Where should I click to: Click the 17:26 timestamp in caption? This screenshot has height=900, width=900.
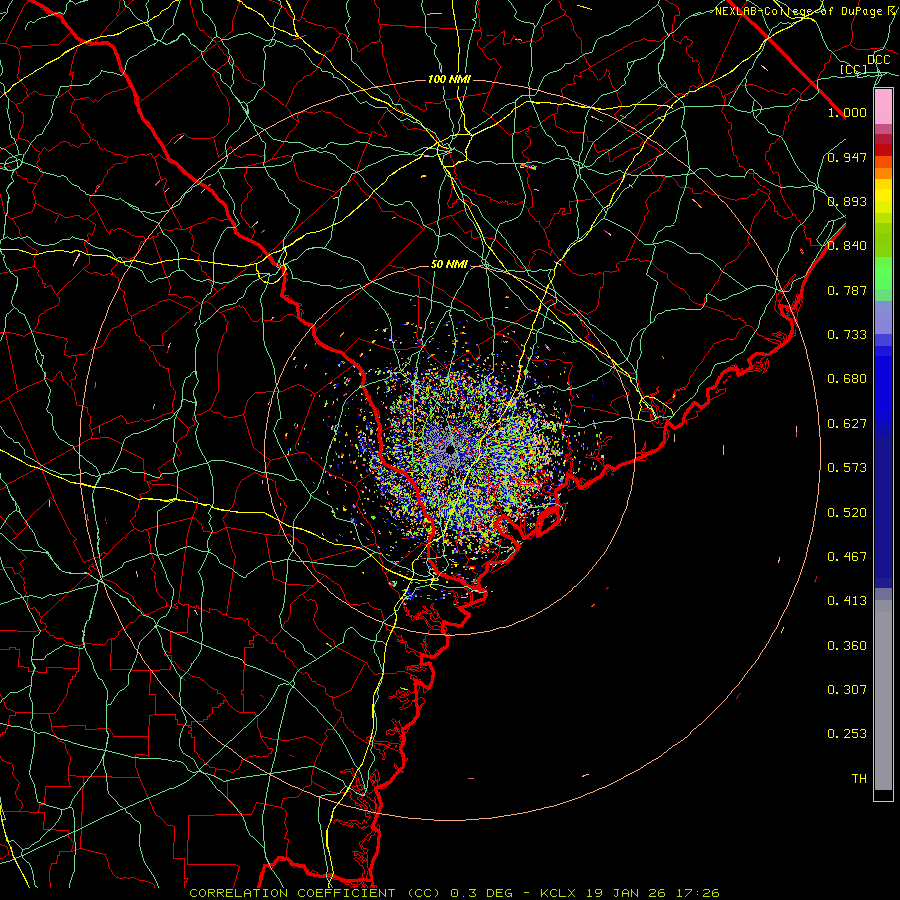pyautogui.click(x=696, y=893)
